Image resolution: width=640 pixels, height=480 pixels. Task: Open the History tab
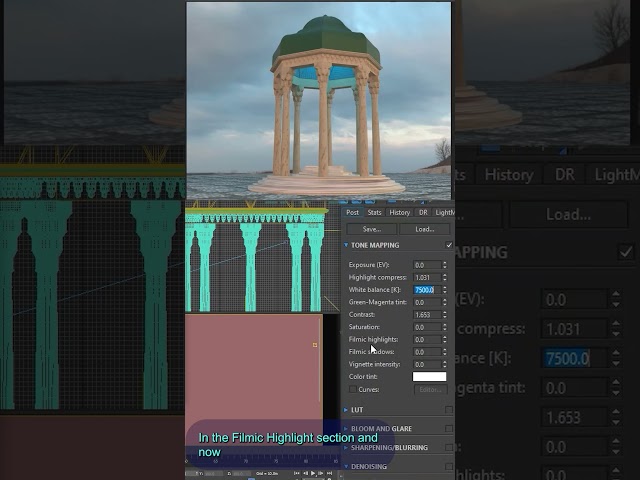tap(400, 212)
